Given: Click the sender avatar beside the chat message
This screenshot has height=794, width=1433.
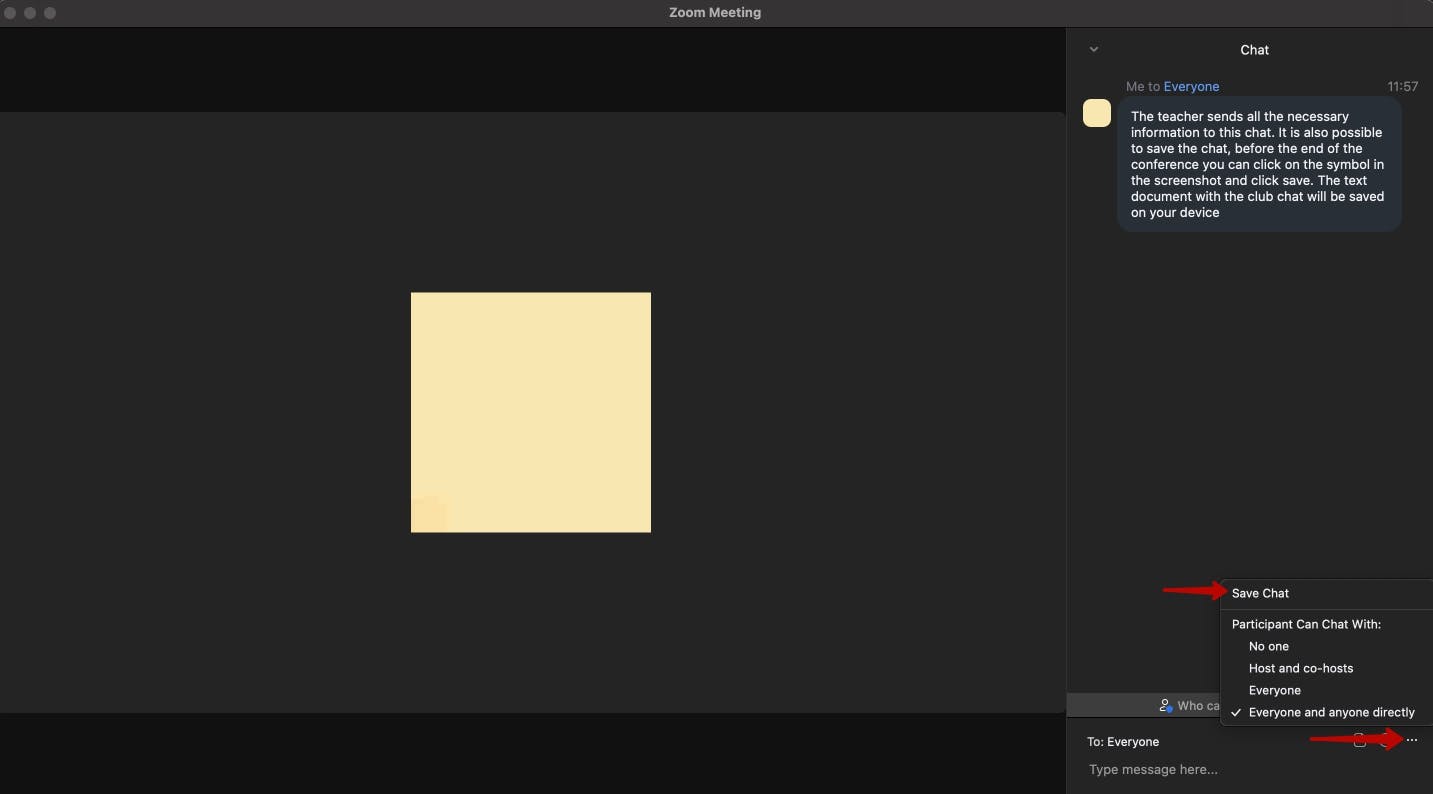Looking at the screenshot, I should tap(1097, 113).
